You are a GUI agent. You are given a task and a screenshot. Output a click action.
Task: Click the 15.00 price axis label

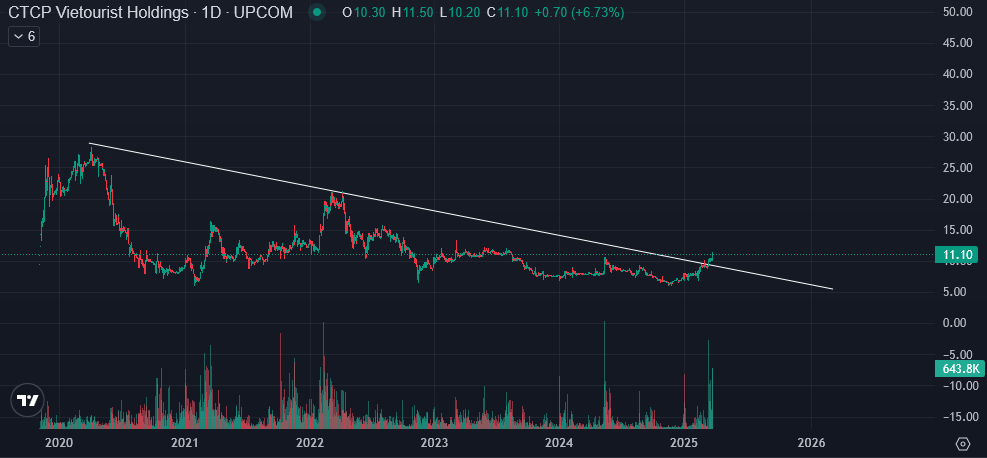click(959, 230)
